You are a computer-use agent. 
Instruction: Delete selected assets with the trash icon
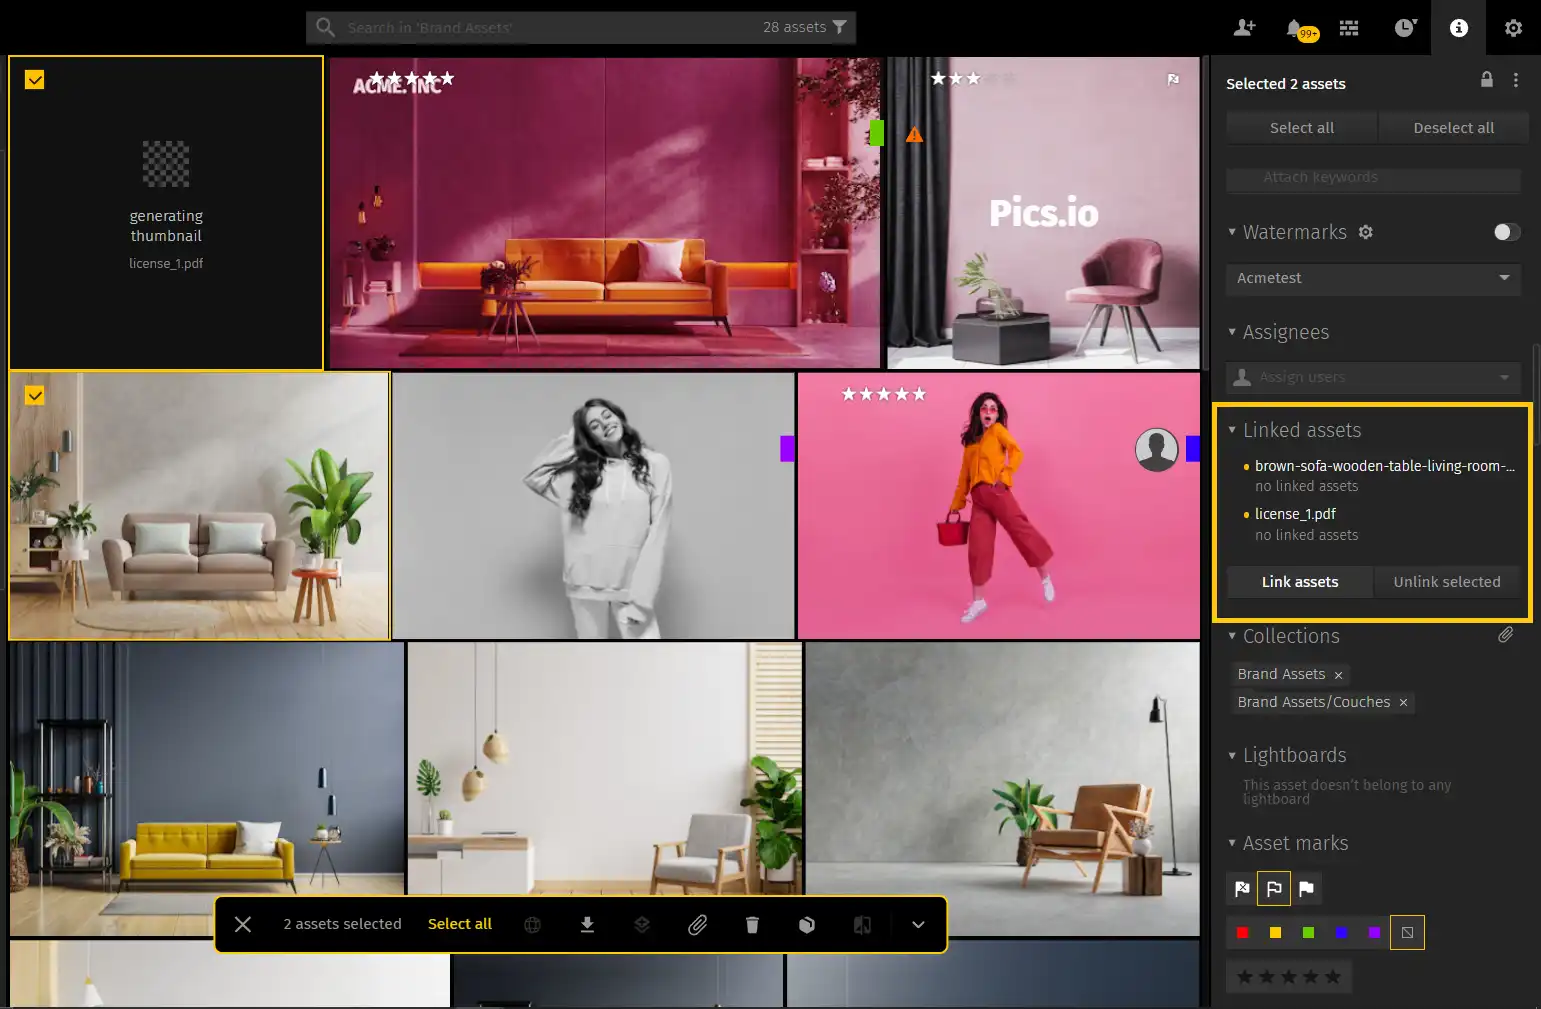[x=752, y=924]
